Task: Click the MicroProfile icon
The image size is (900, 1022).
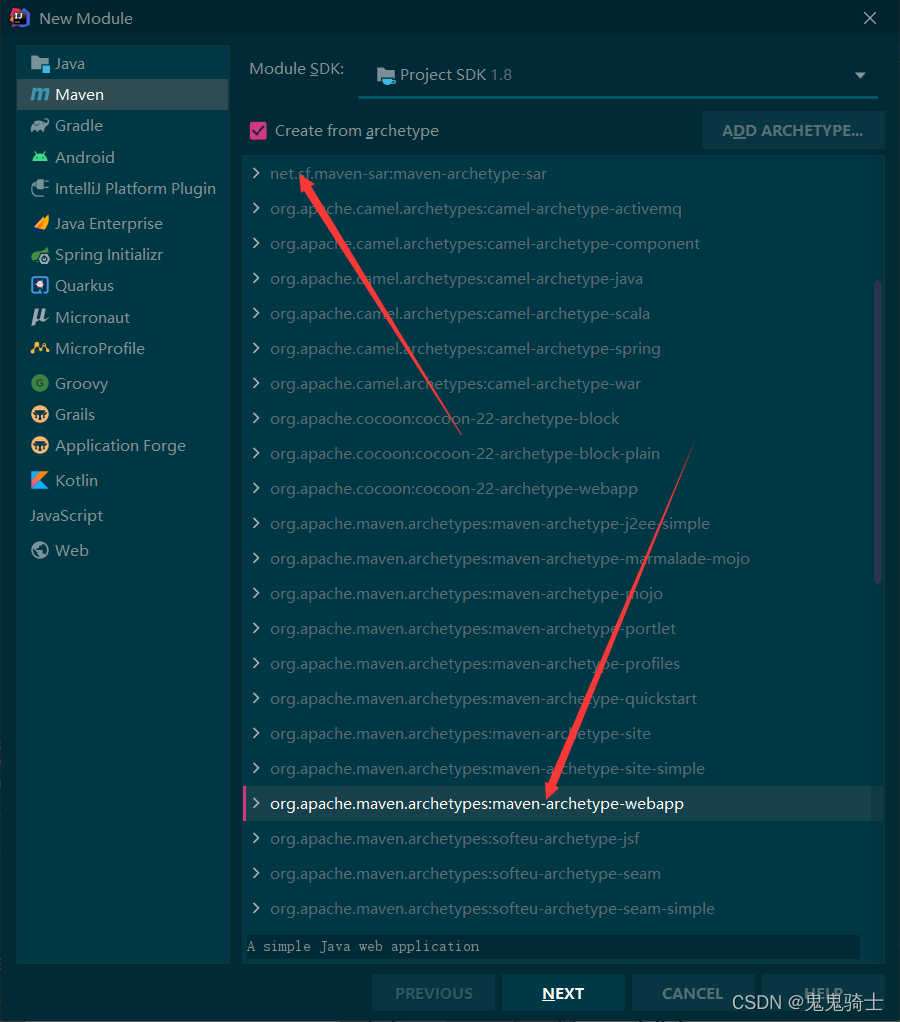Action: pyautogui.click(x=40, y=348)
